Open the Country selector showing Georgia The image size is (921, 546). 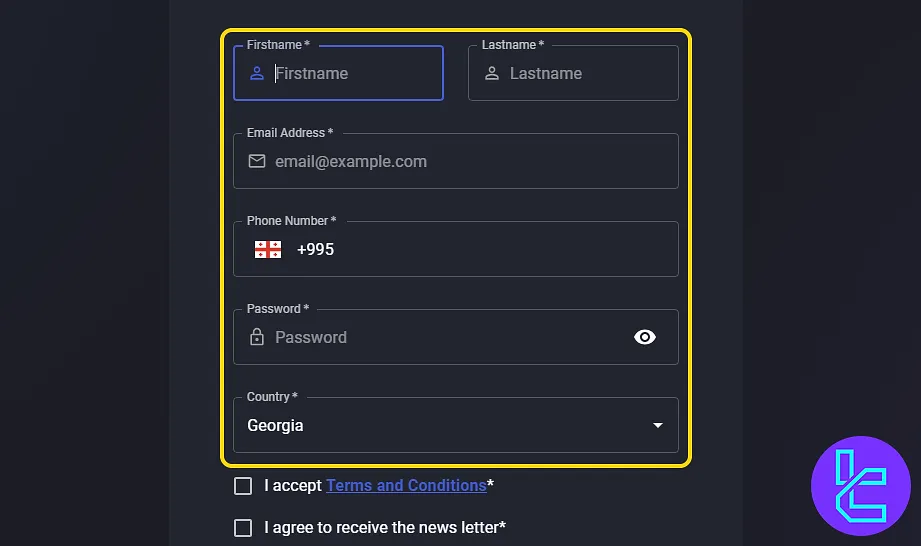(440, 426)
